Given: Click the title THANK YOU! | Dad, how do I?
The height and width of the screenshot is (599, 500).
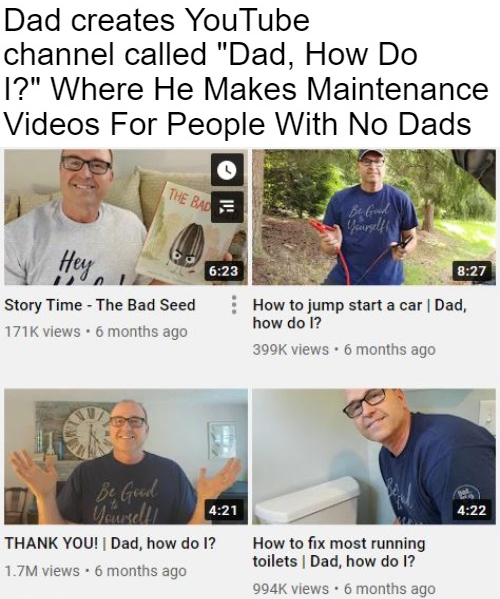Looking at the screenshot, I should point(110,543).
